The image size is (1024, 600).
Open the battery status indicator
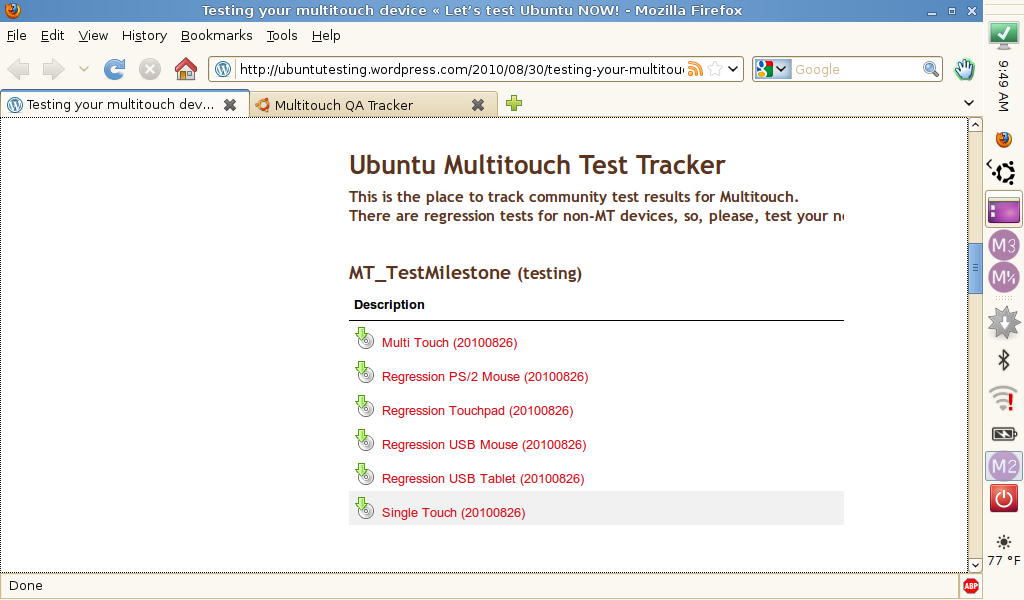1004,434
